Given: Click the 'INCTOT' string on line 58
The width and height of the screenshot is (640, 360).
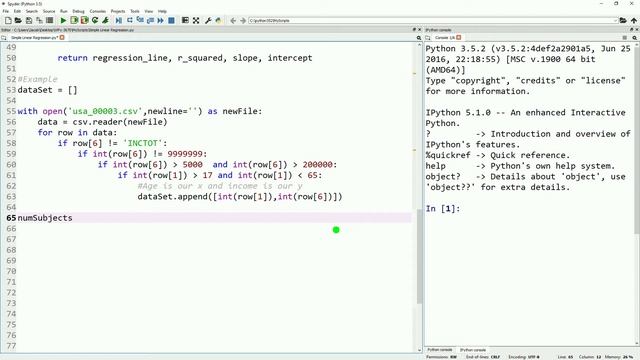Looking at the screenshot, I should click(143, 143).
